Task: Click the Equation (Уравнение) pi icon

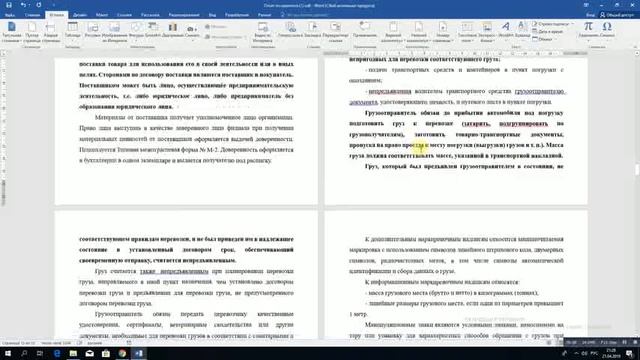Action: point(588,31)
